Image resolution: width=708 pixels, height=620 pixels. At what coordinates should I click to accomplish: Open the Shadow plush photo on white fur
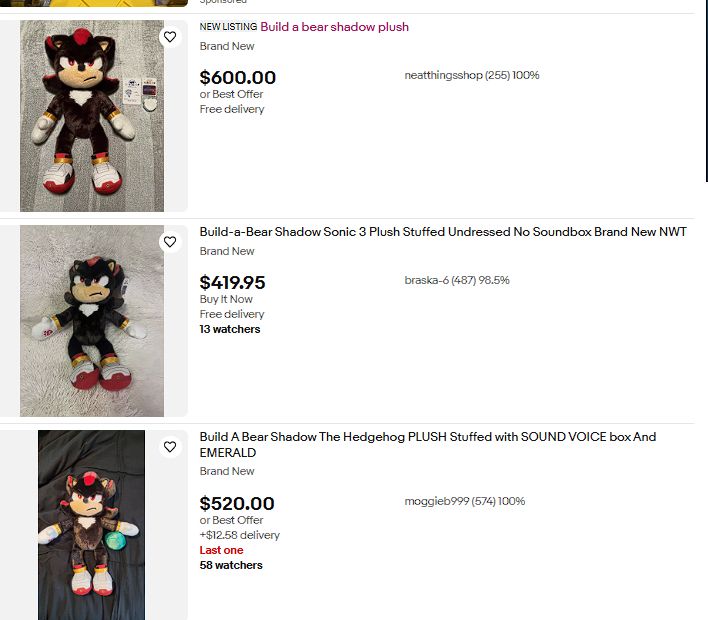[x=92, y=321]
